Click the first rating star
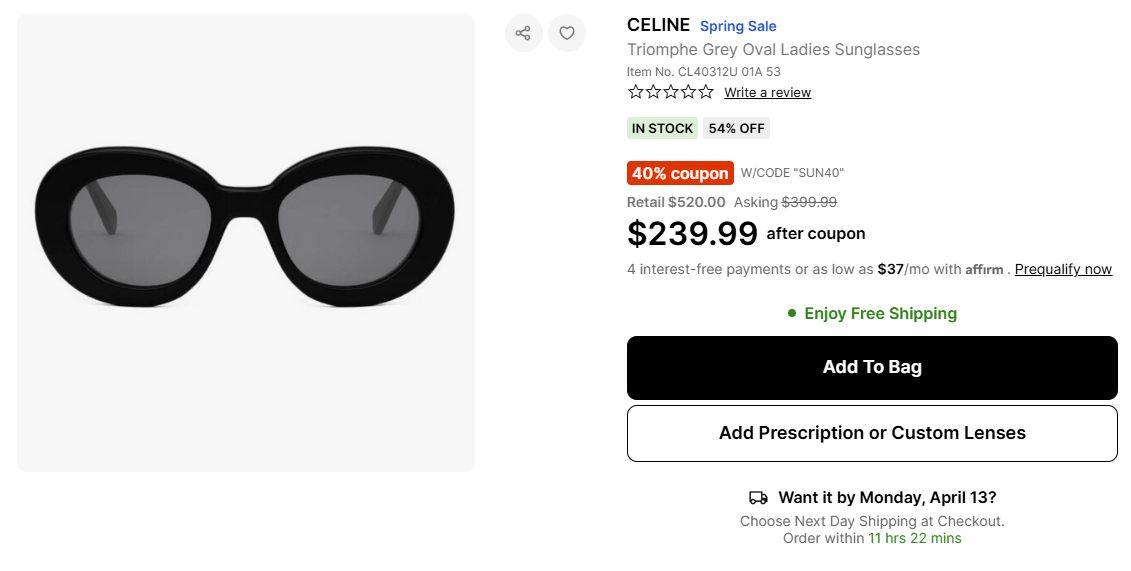Viewport: 1131px width, 571px height. point(636,92)
